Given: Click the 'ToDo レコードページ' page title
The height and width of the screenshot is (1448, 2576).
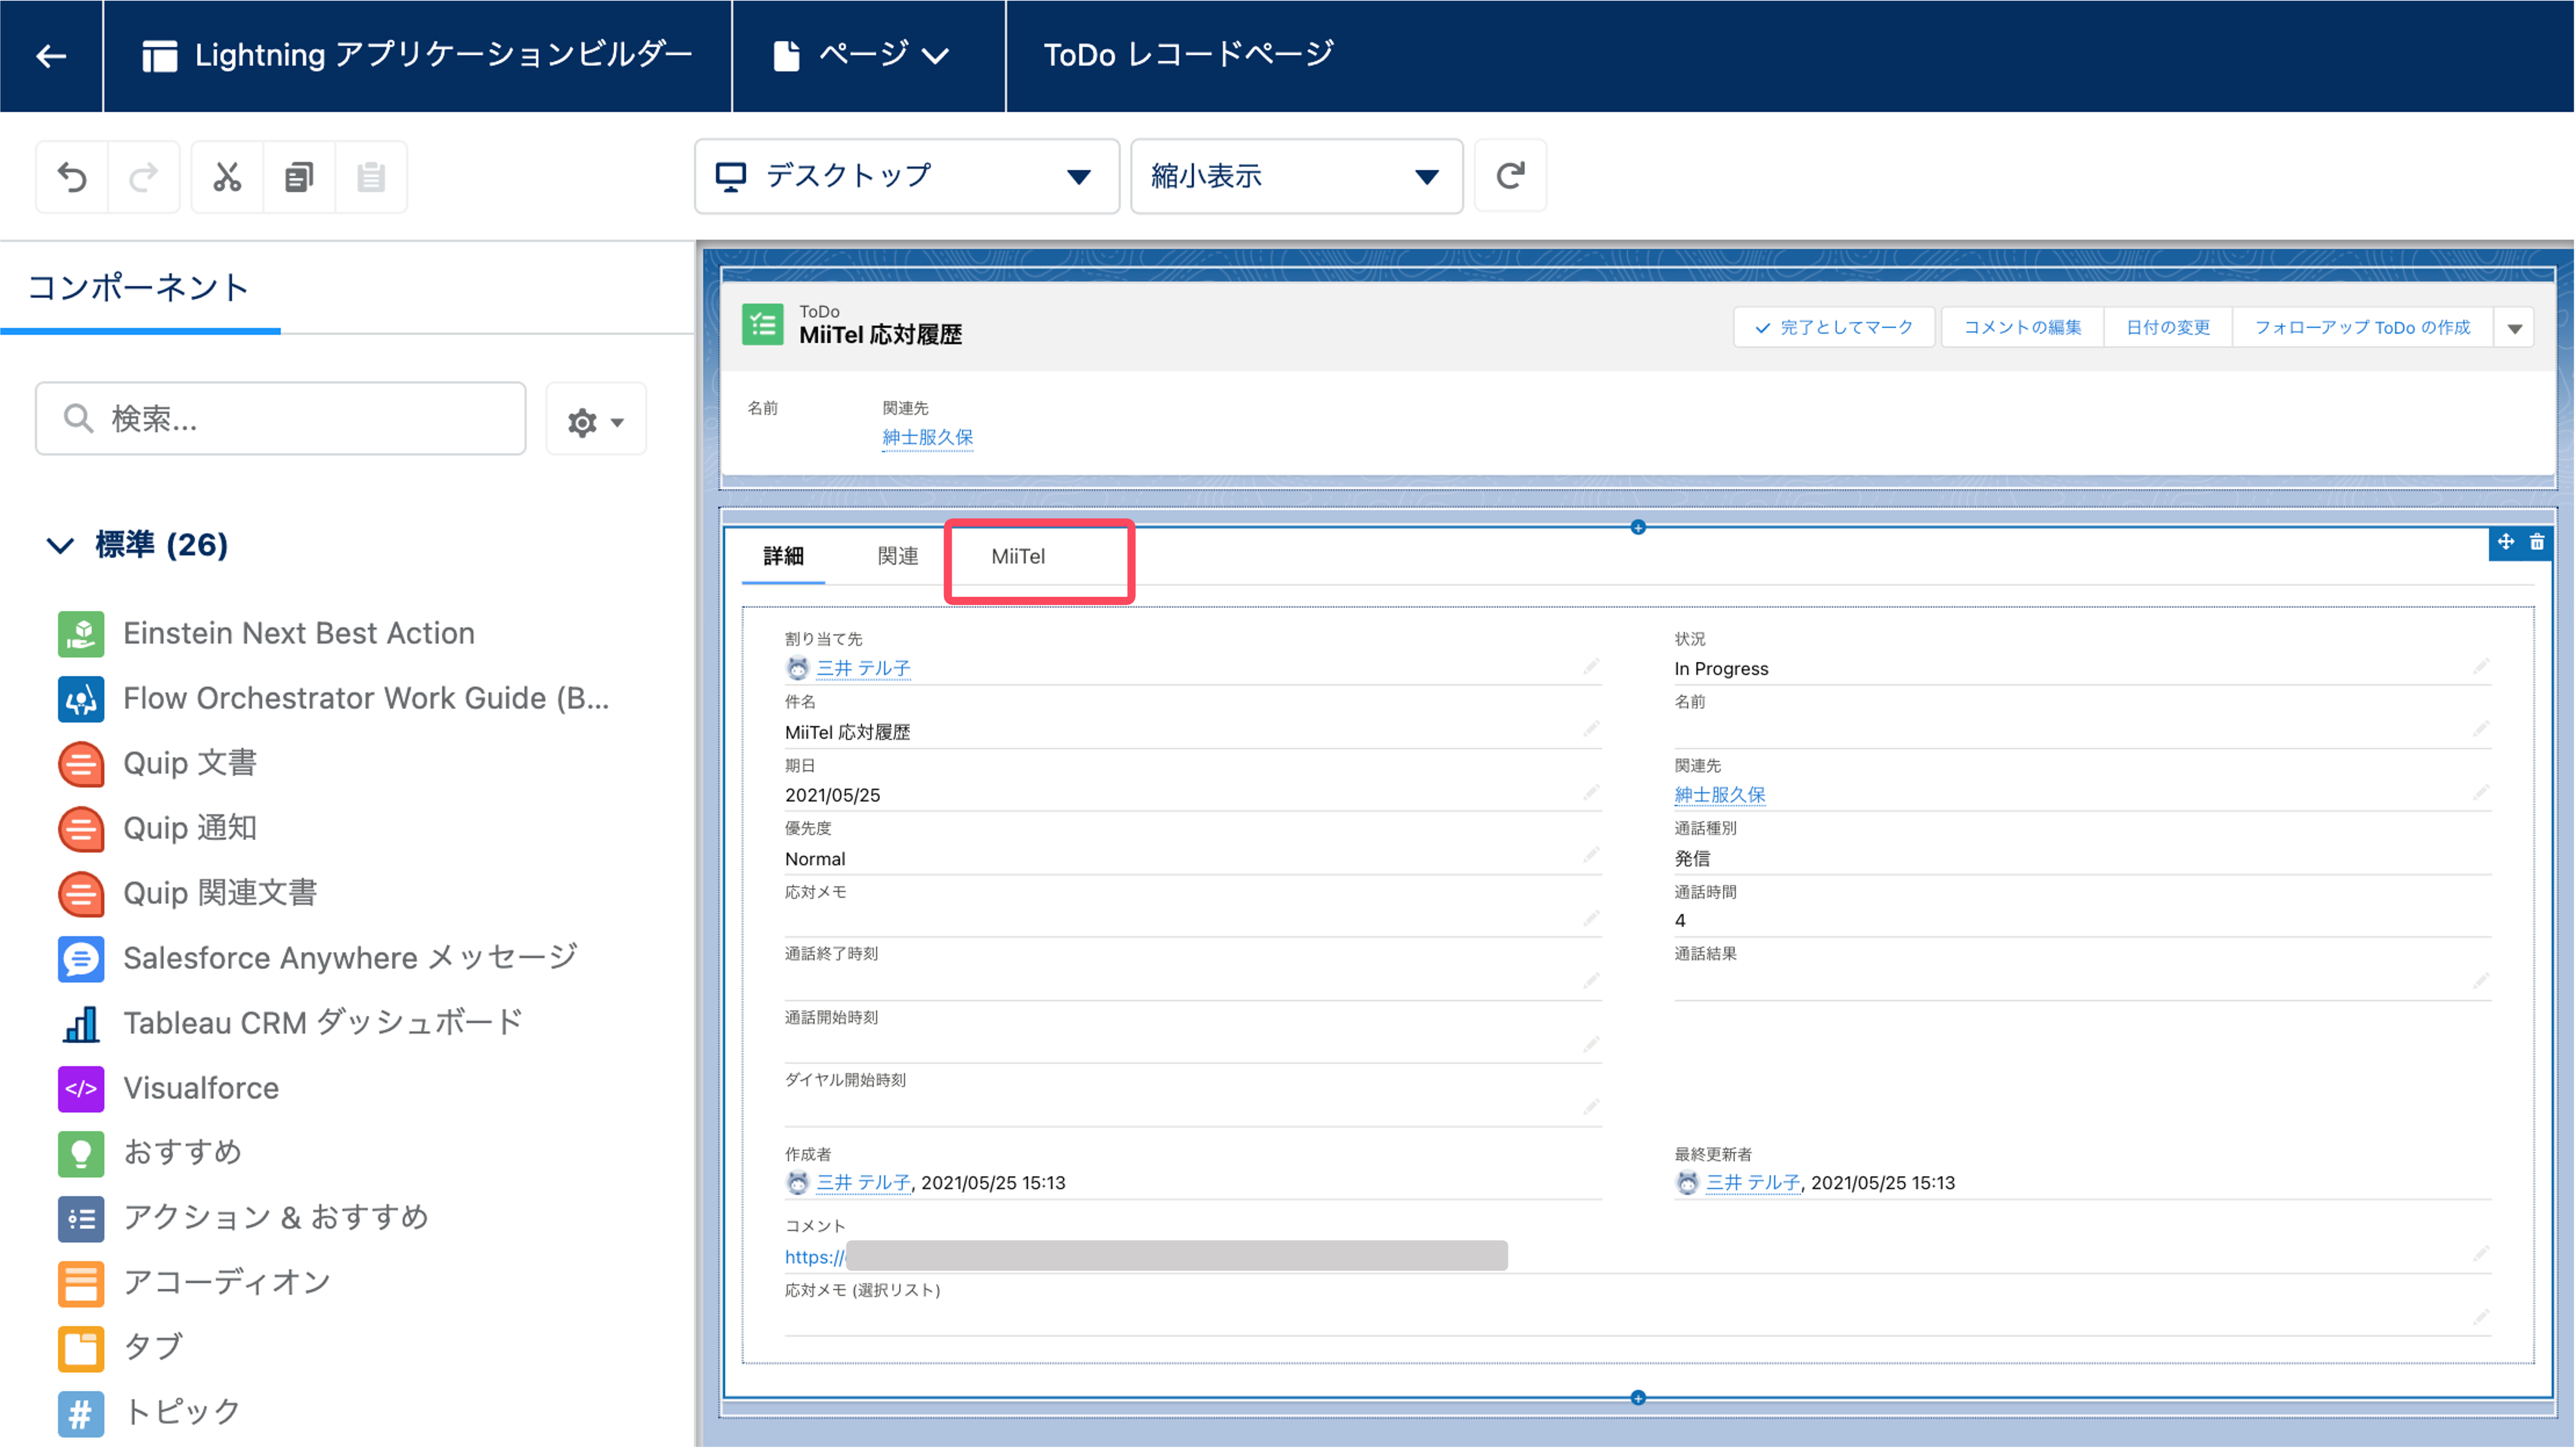Looking at the screenshot, I should tap(1188, 56).
